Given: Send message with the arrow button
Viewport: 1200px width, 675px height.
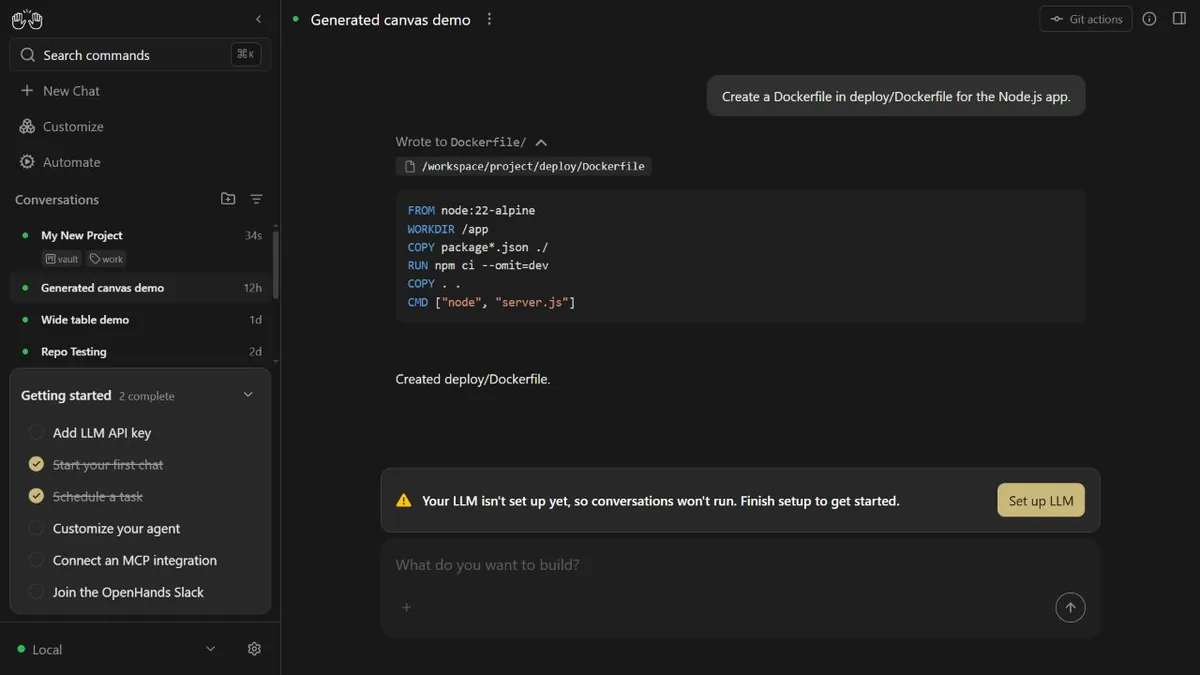Looking at the screenshot, I should tap(1070, 607).
